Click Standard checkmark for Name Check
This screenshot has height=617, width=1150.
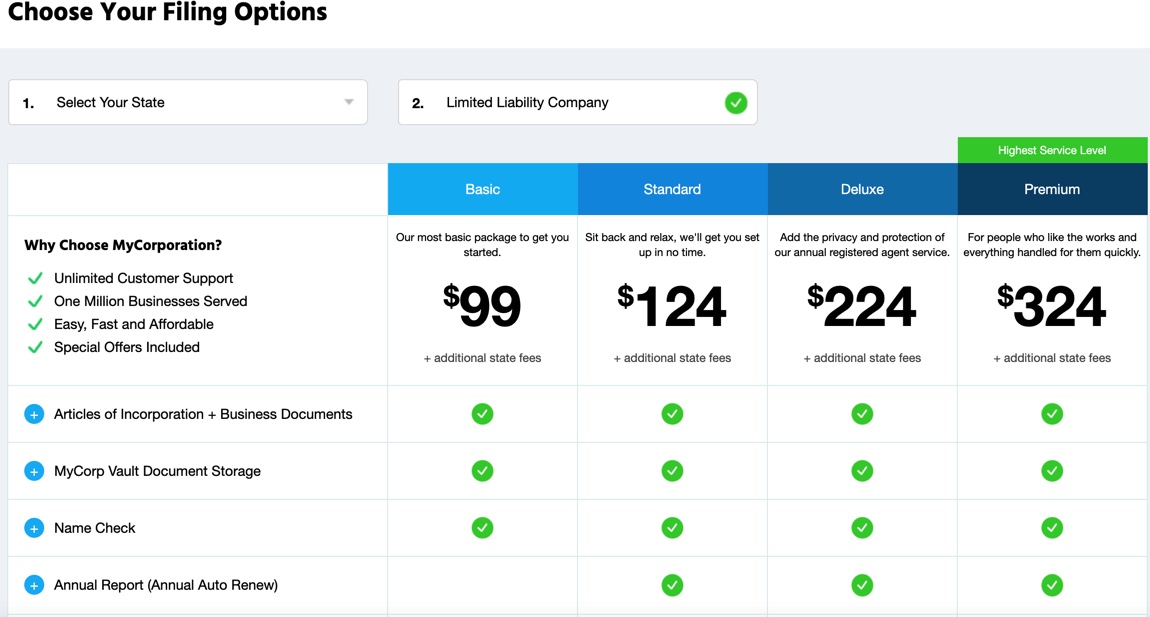click(x=673, y=527)
